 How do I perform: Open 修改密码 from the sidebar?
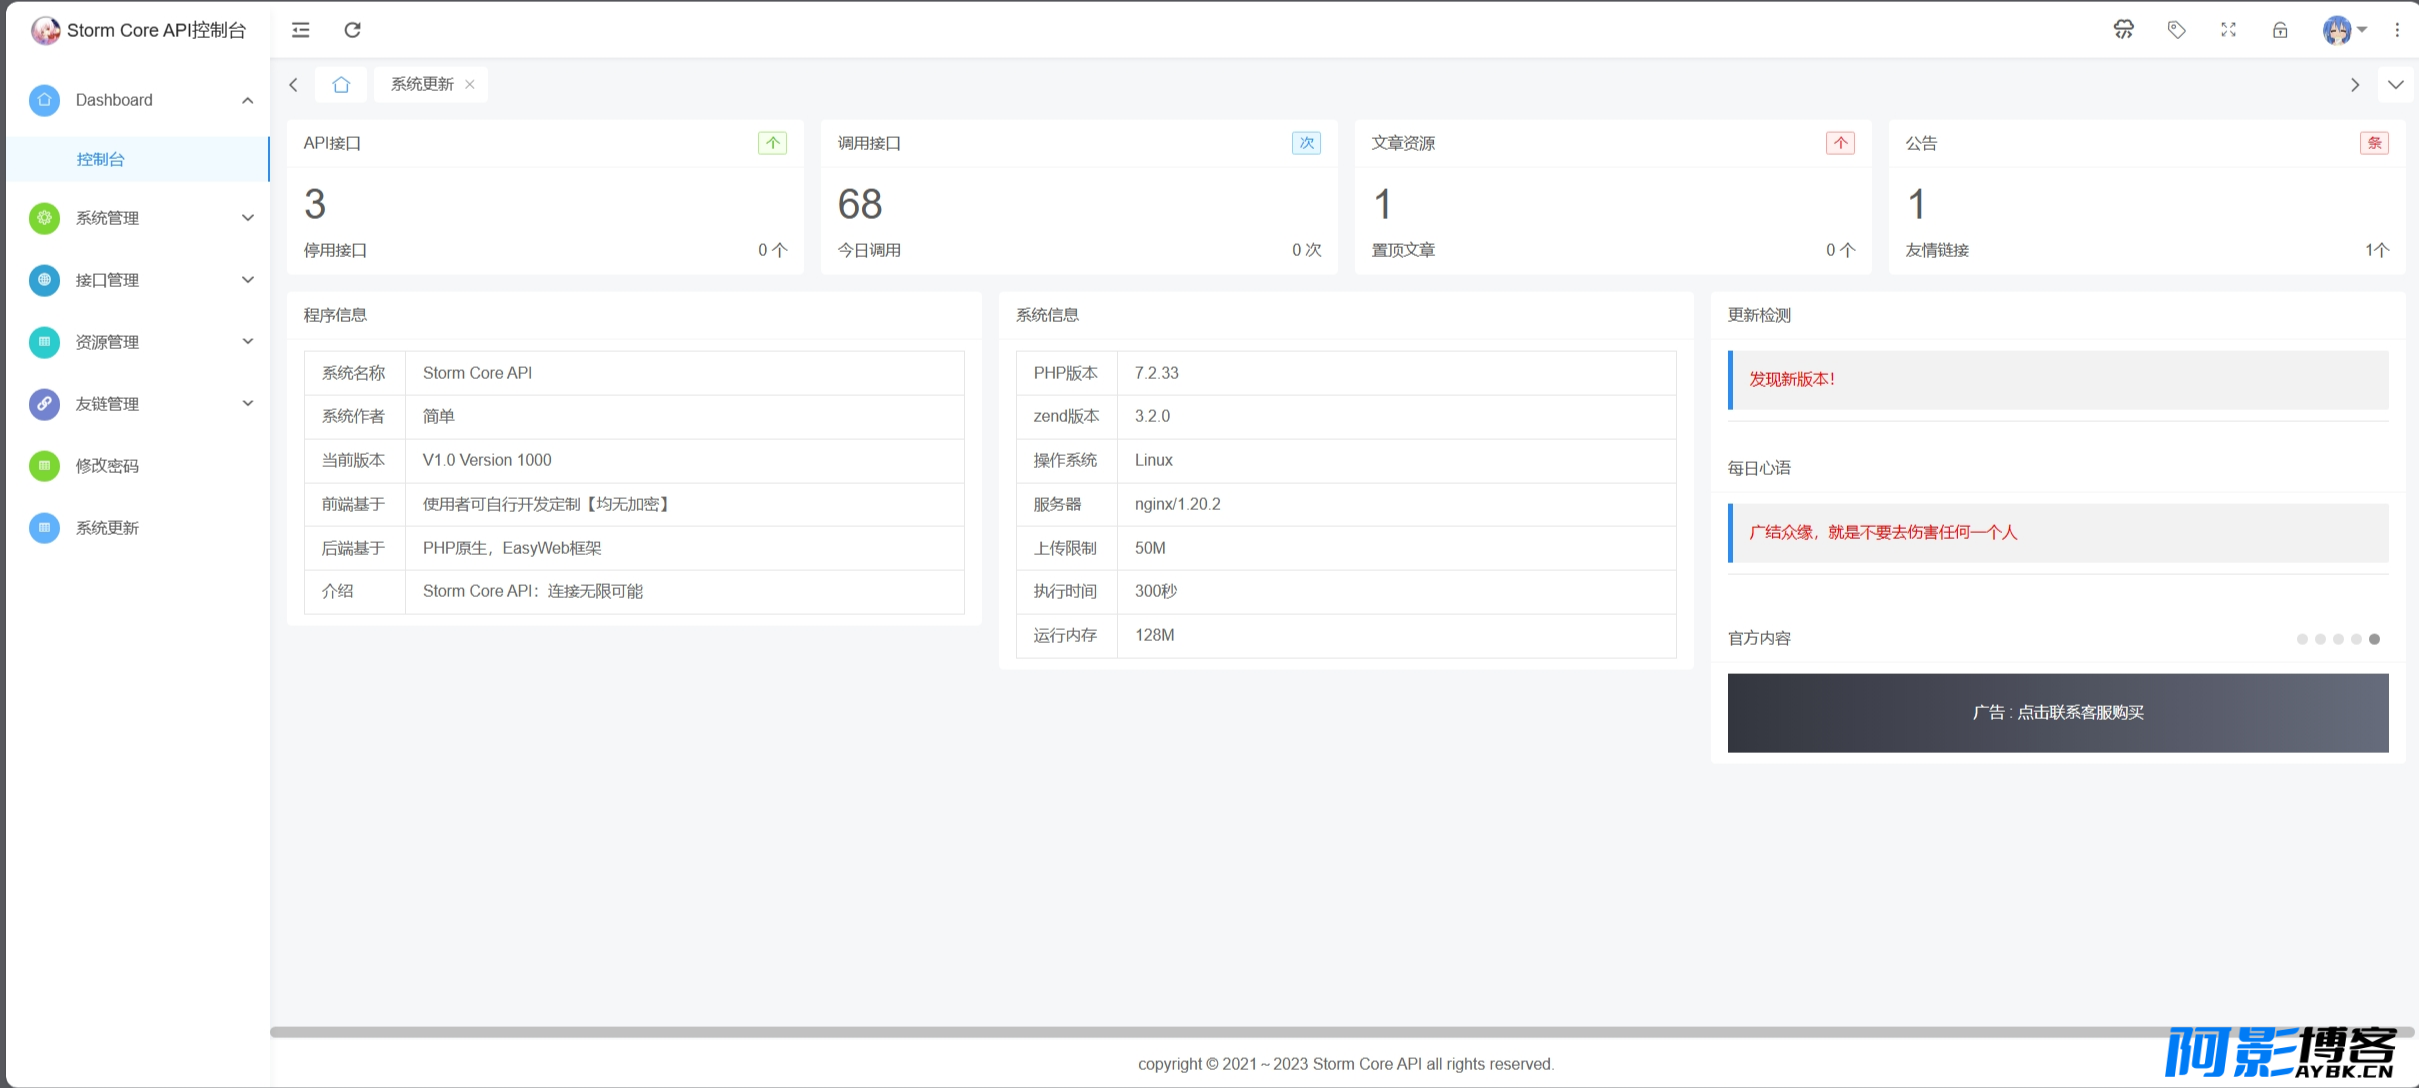[x=137, y=466]
